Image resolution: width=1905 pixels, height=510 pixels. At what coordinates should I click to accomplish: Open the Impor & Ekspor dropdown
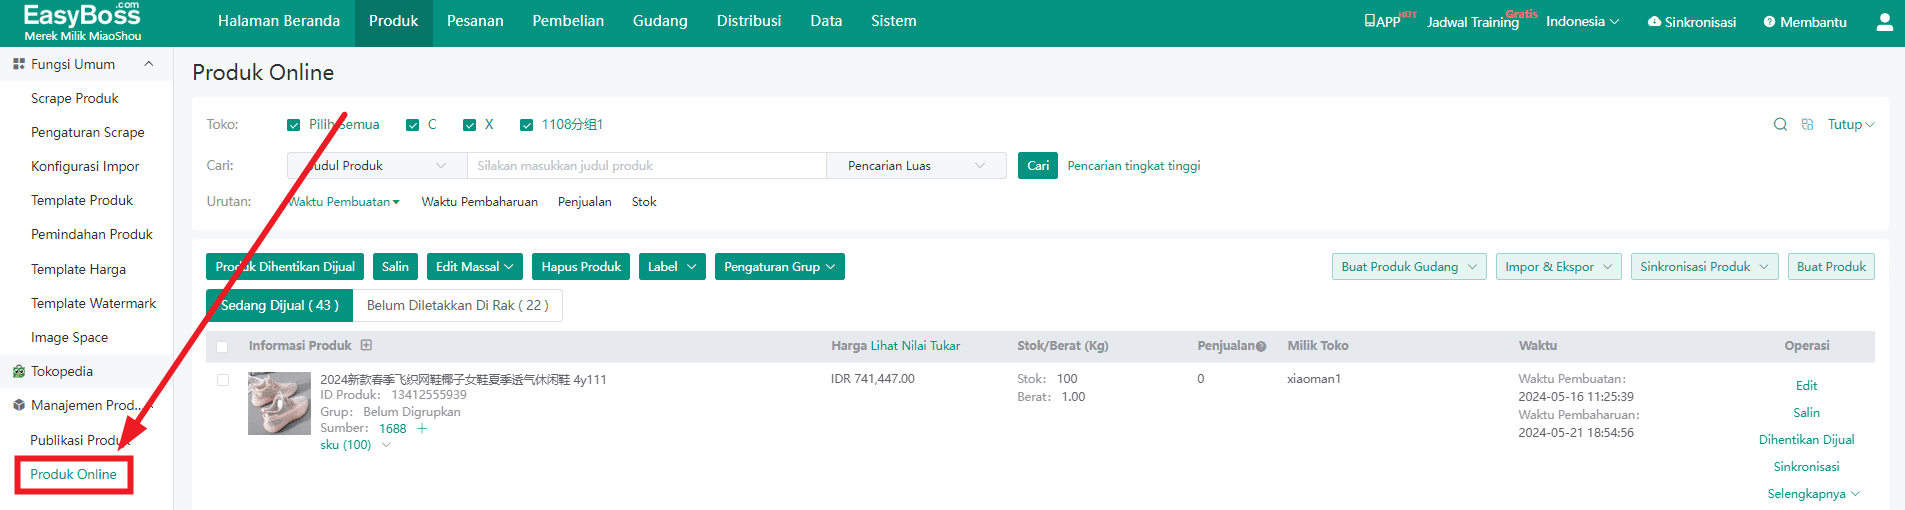(1558, 267)
